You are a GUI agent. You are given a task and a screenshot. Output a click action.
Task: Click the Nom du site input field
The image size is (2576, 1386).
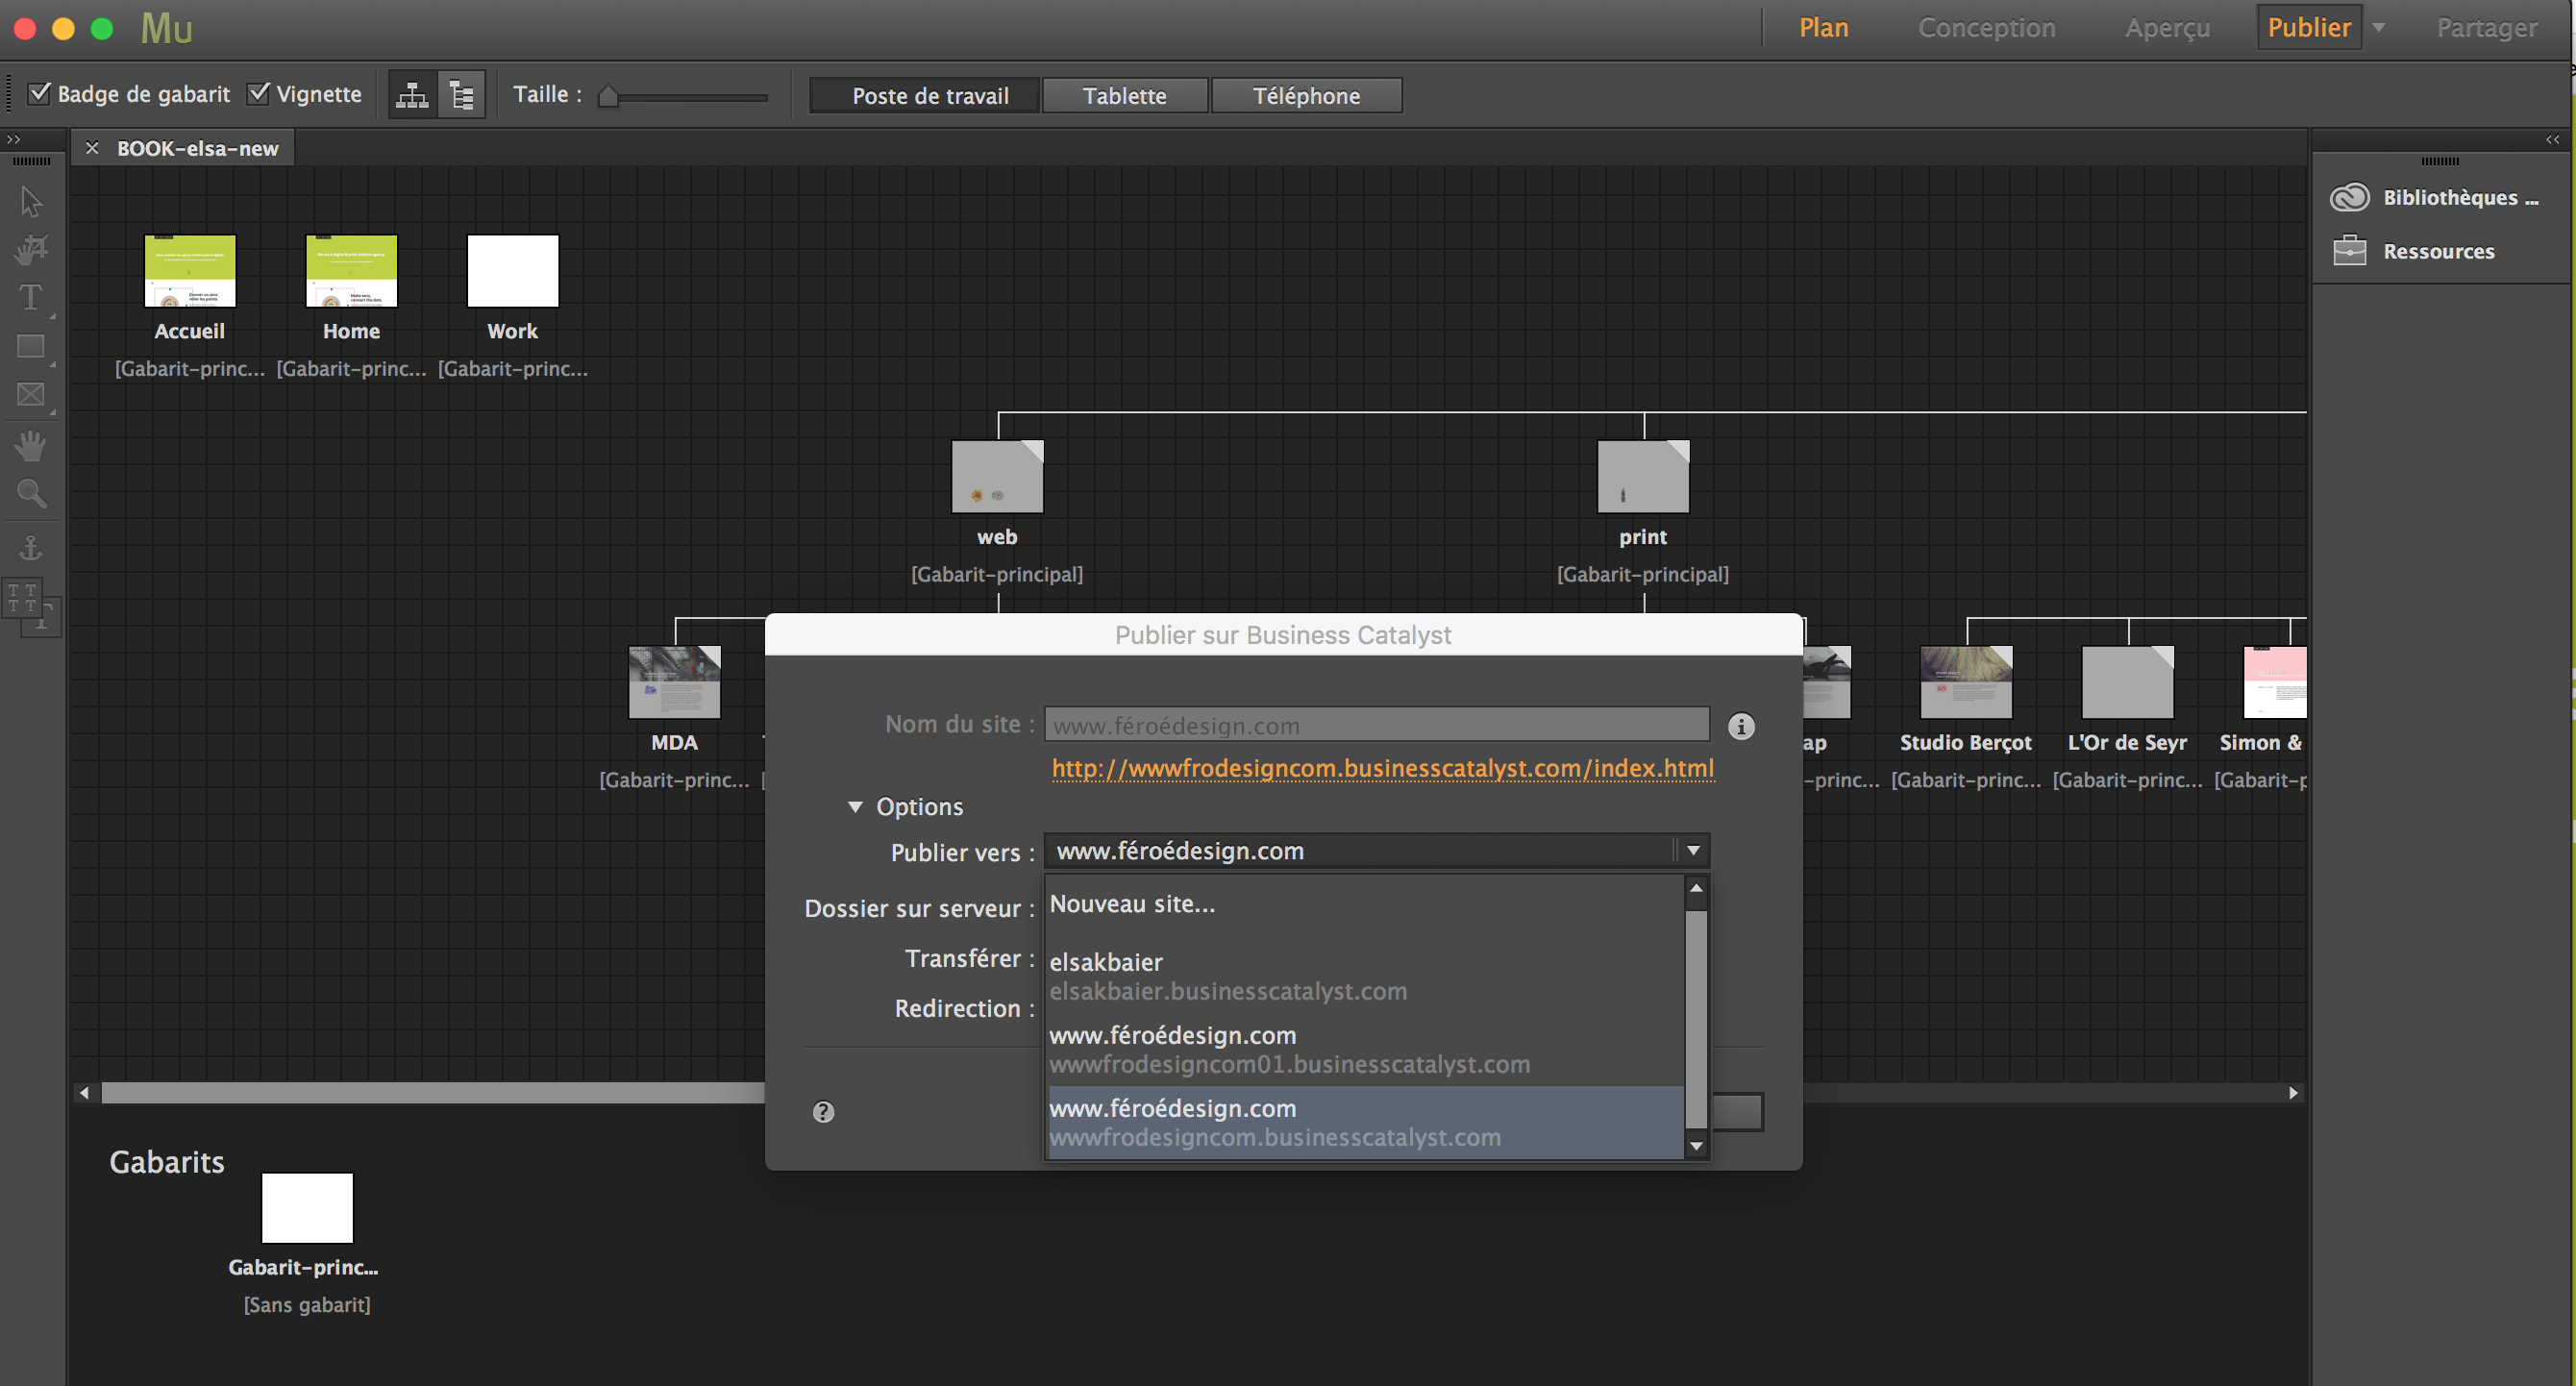[x=1377, y=725]
